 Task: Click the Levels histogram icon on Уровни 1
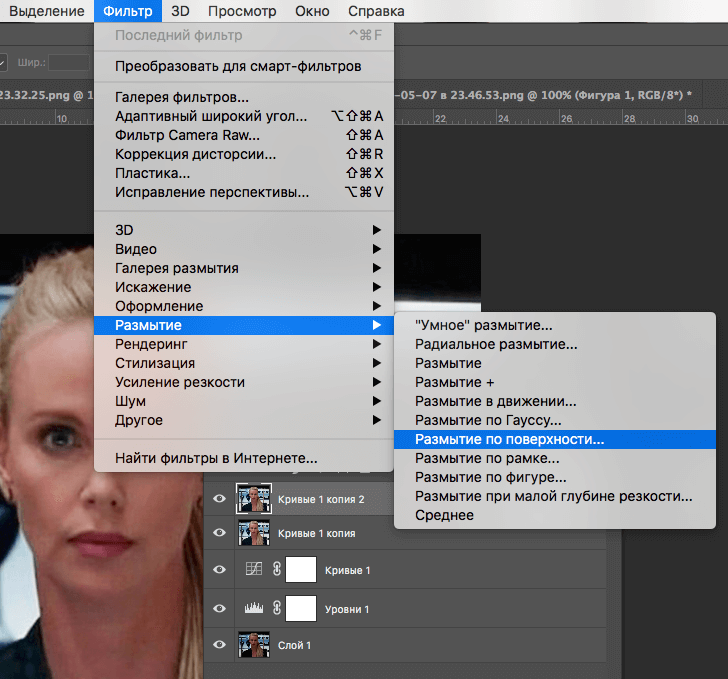[254, 607]
